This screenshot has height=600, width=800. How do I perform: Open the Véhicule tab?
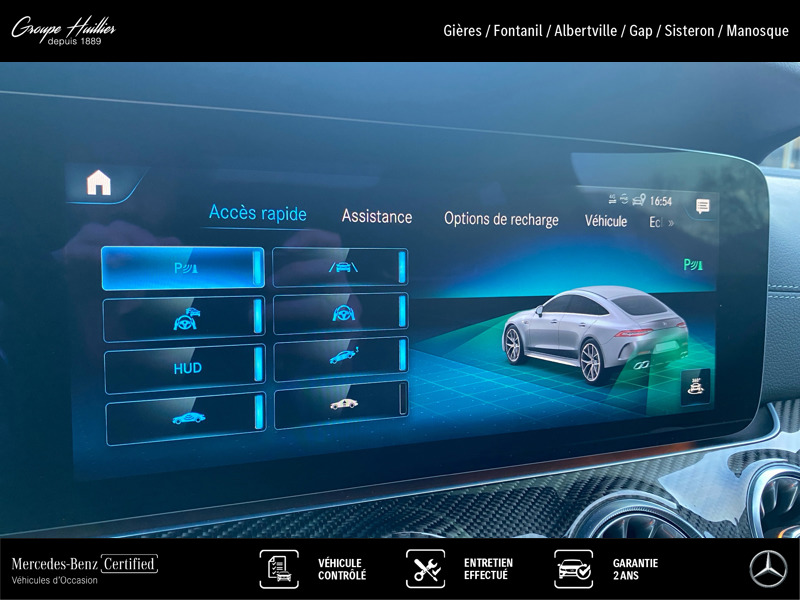coord(606,221)
